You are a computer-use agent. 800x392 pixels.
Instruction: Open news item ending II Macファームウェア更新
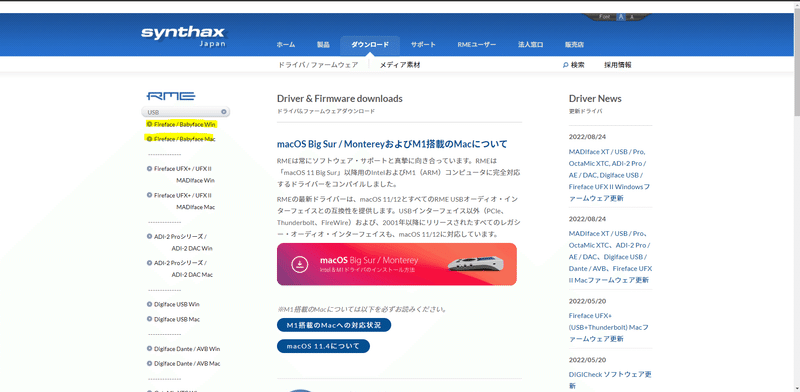click(610, 257)
